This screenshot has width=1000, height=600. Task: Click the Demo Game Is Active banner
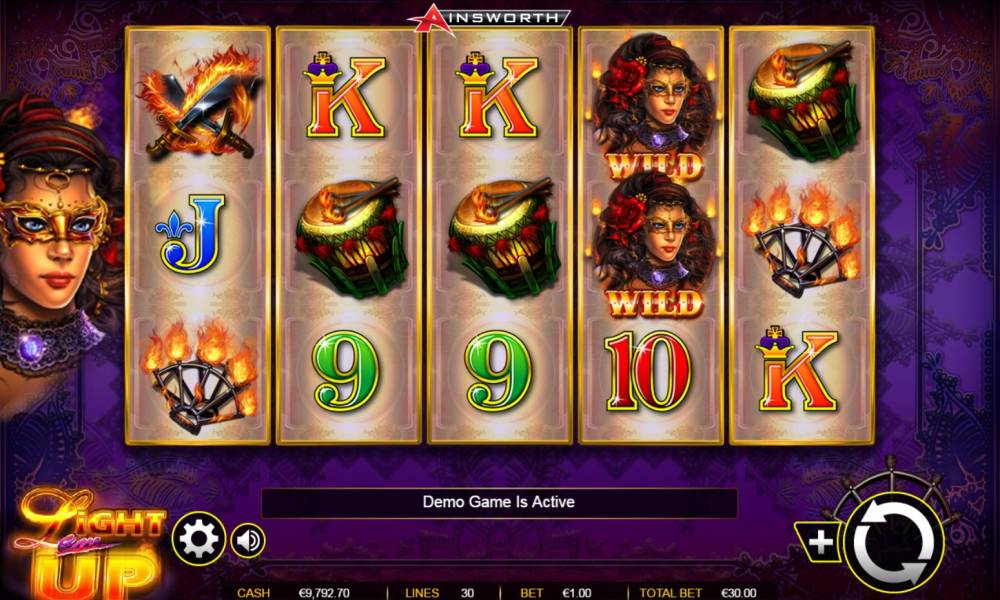coord(499,502)
